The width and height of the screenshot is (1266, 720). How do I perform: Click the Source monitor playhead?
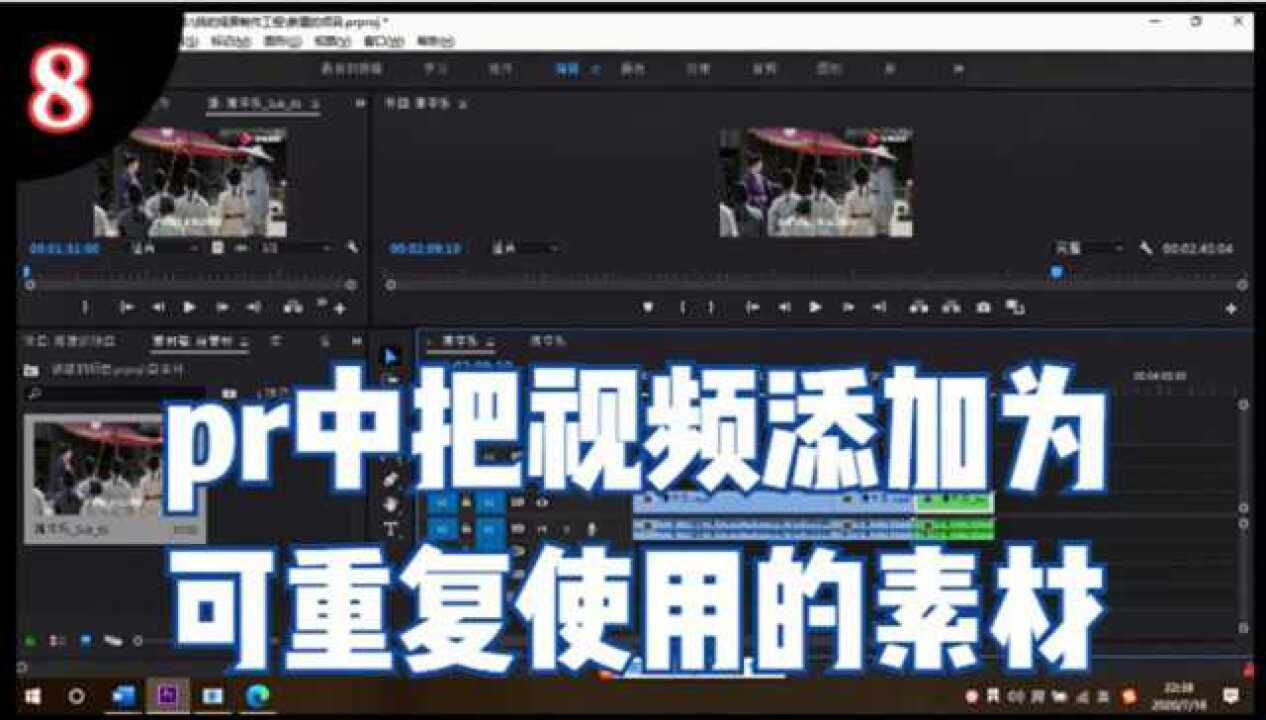pos(27,271)
